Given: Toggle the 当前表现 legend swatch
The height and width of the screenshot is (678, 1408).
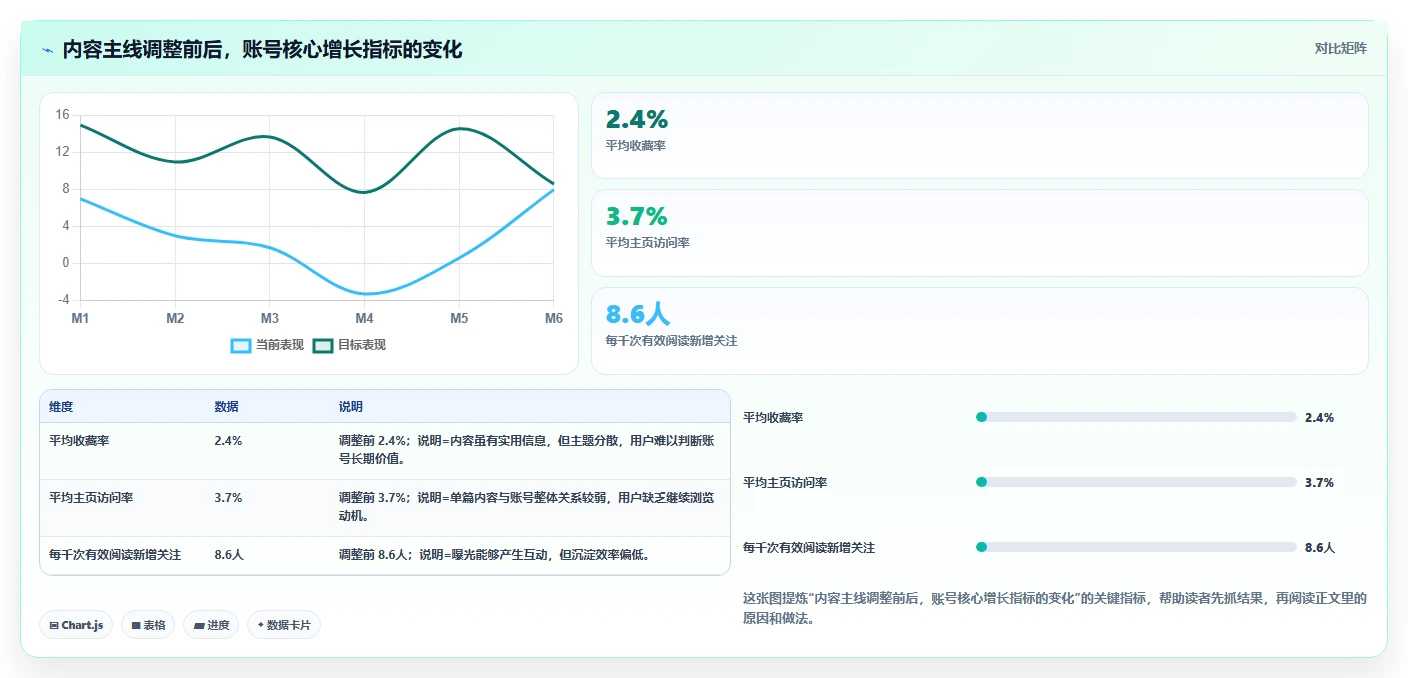Looking at the screenshot, I should (x=241, y=345).
